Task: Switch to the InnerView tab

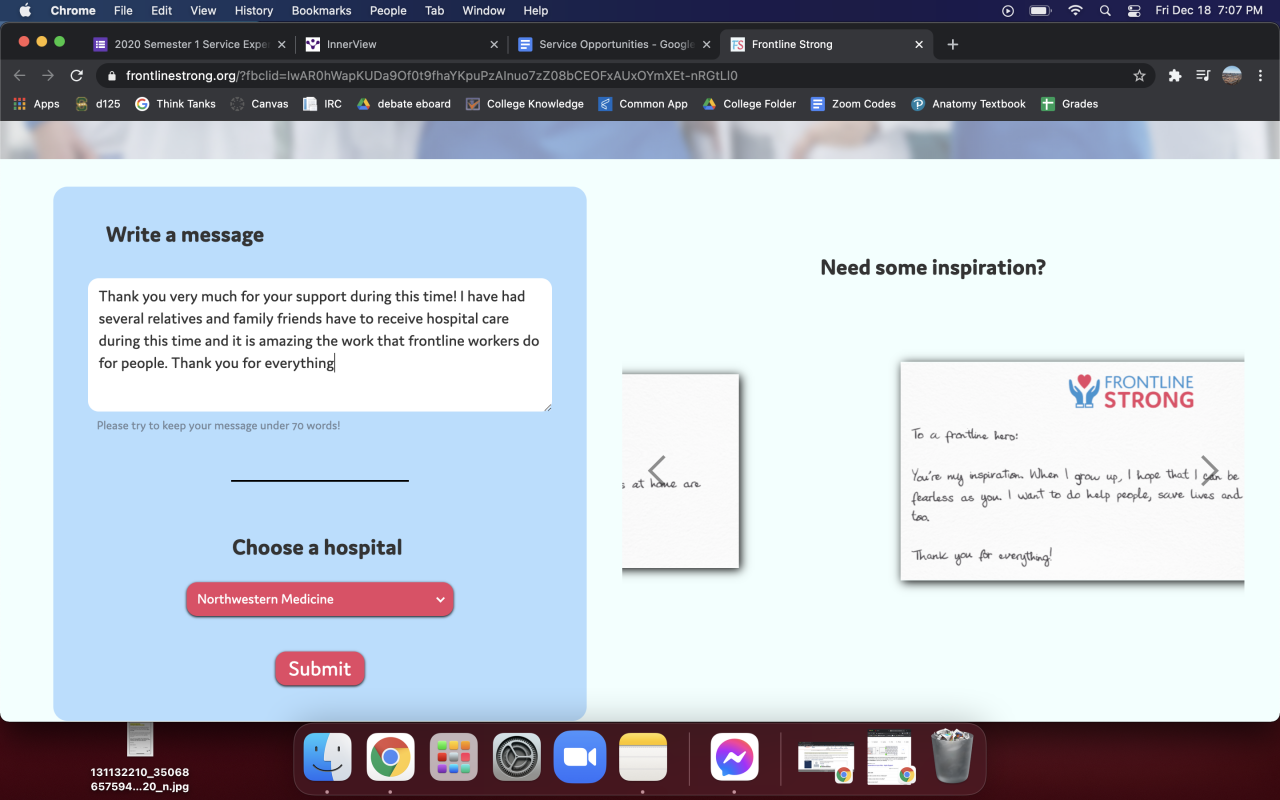Action: [400, 44]
